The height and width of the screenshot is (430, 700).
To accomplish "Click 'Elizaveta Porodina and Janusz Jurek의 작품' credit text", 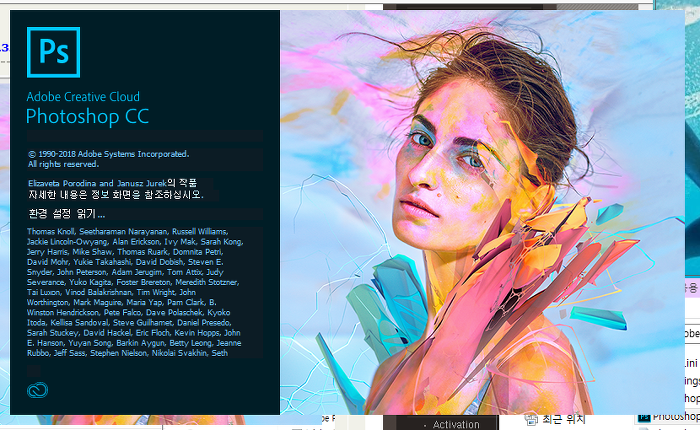I will [112, 183].
